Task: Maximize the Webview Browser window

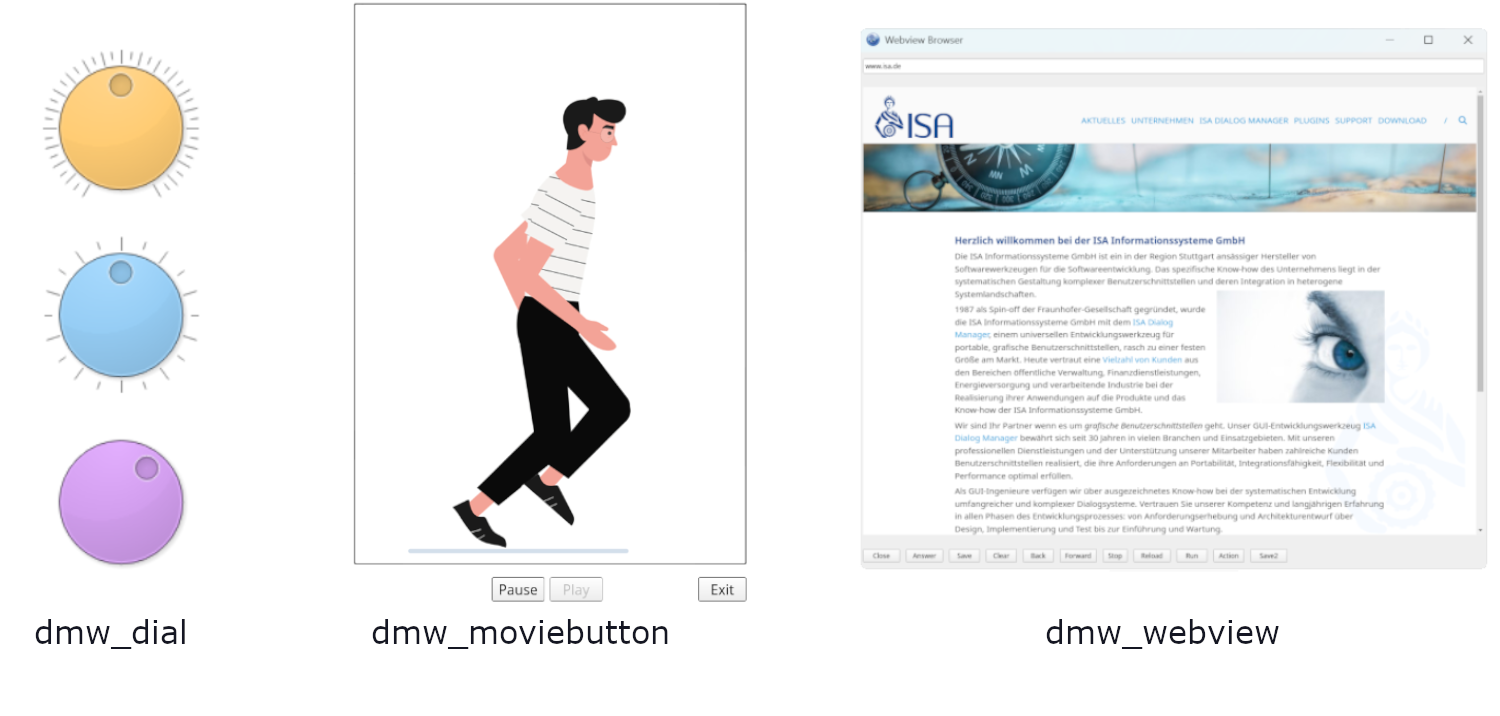Action: (x=1428, y=40)
